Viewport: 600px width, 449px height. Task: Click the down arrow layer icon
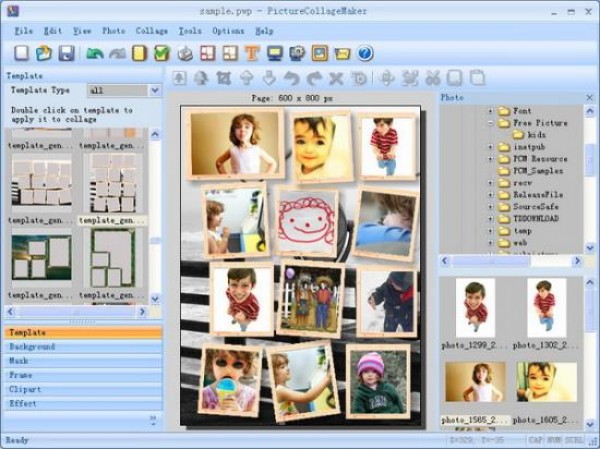click(269, 78)
